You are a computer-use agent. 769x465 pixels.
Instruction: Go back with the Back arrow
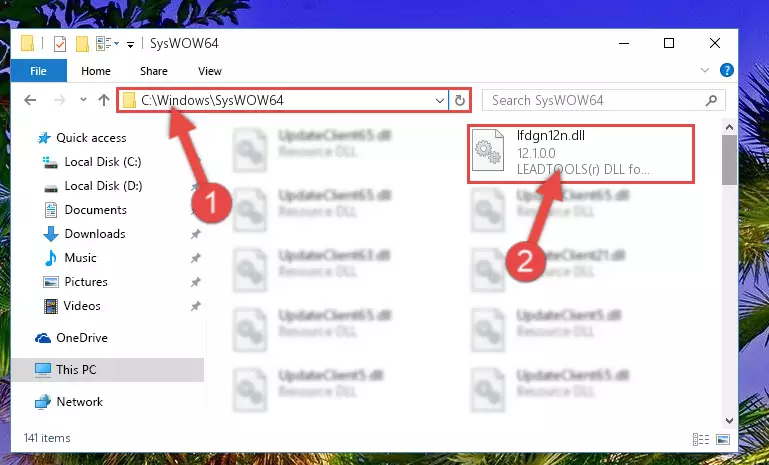30,100
